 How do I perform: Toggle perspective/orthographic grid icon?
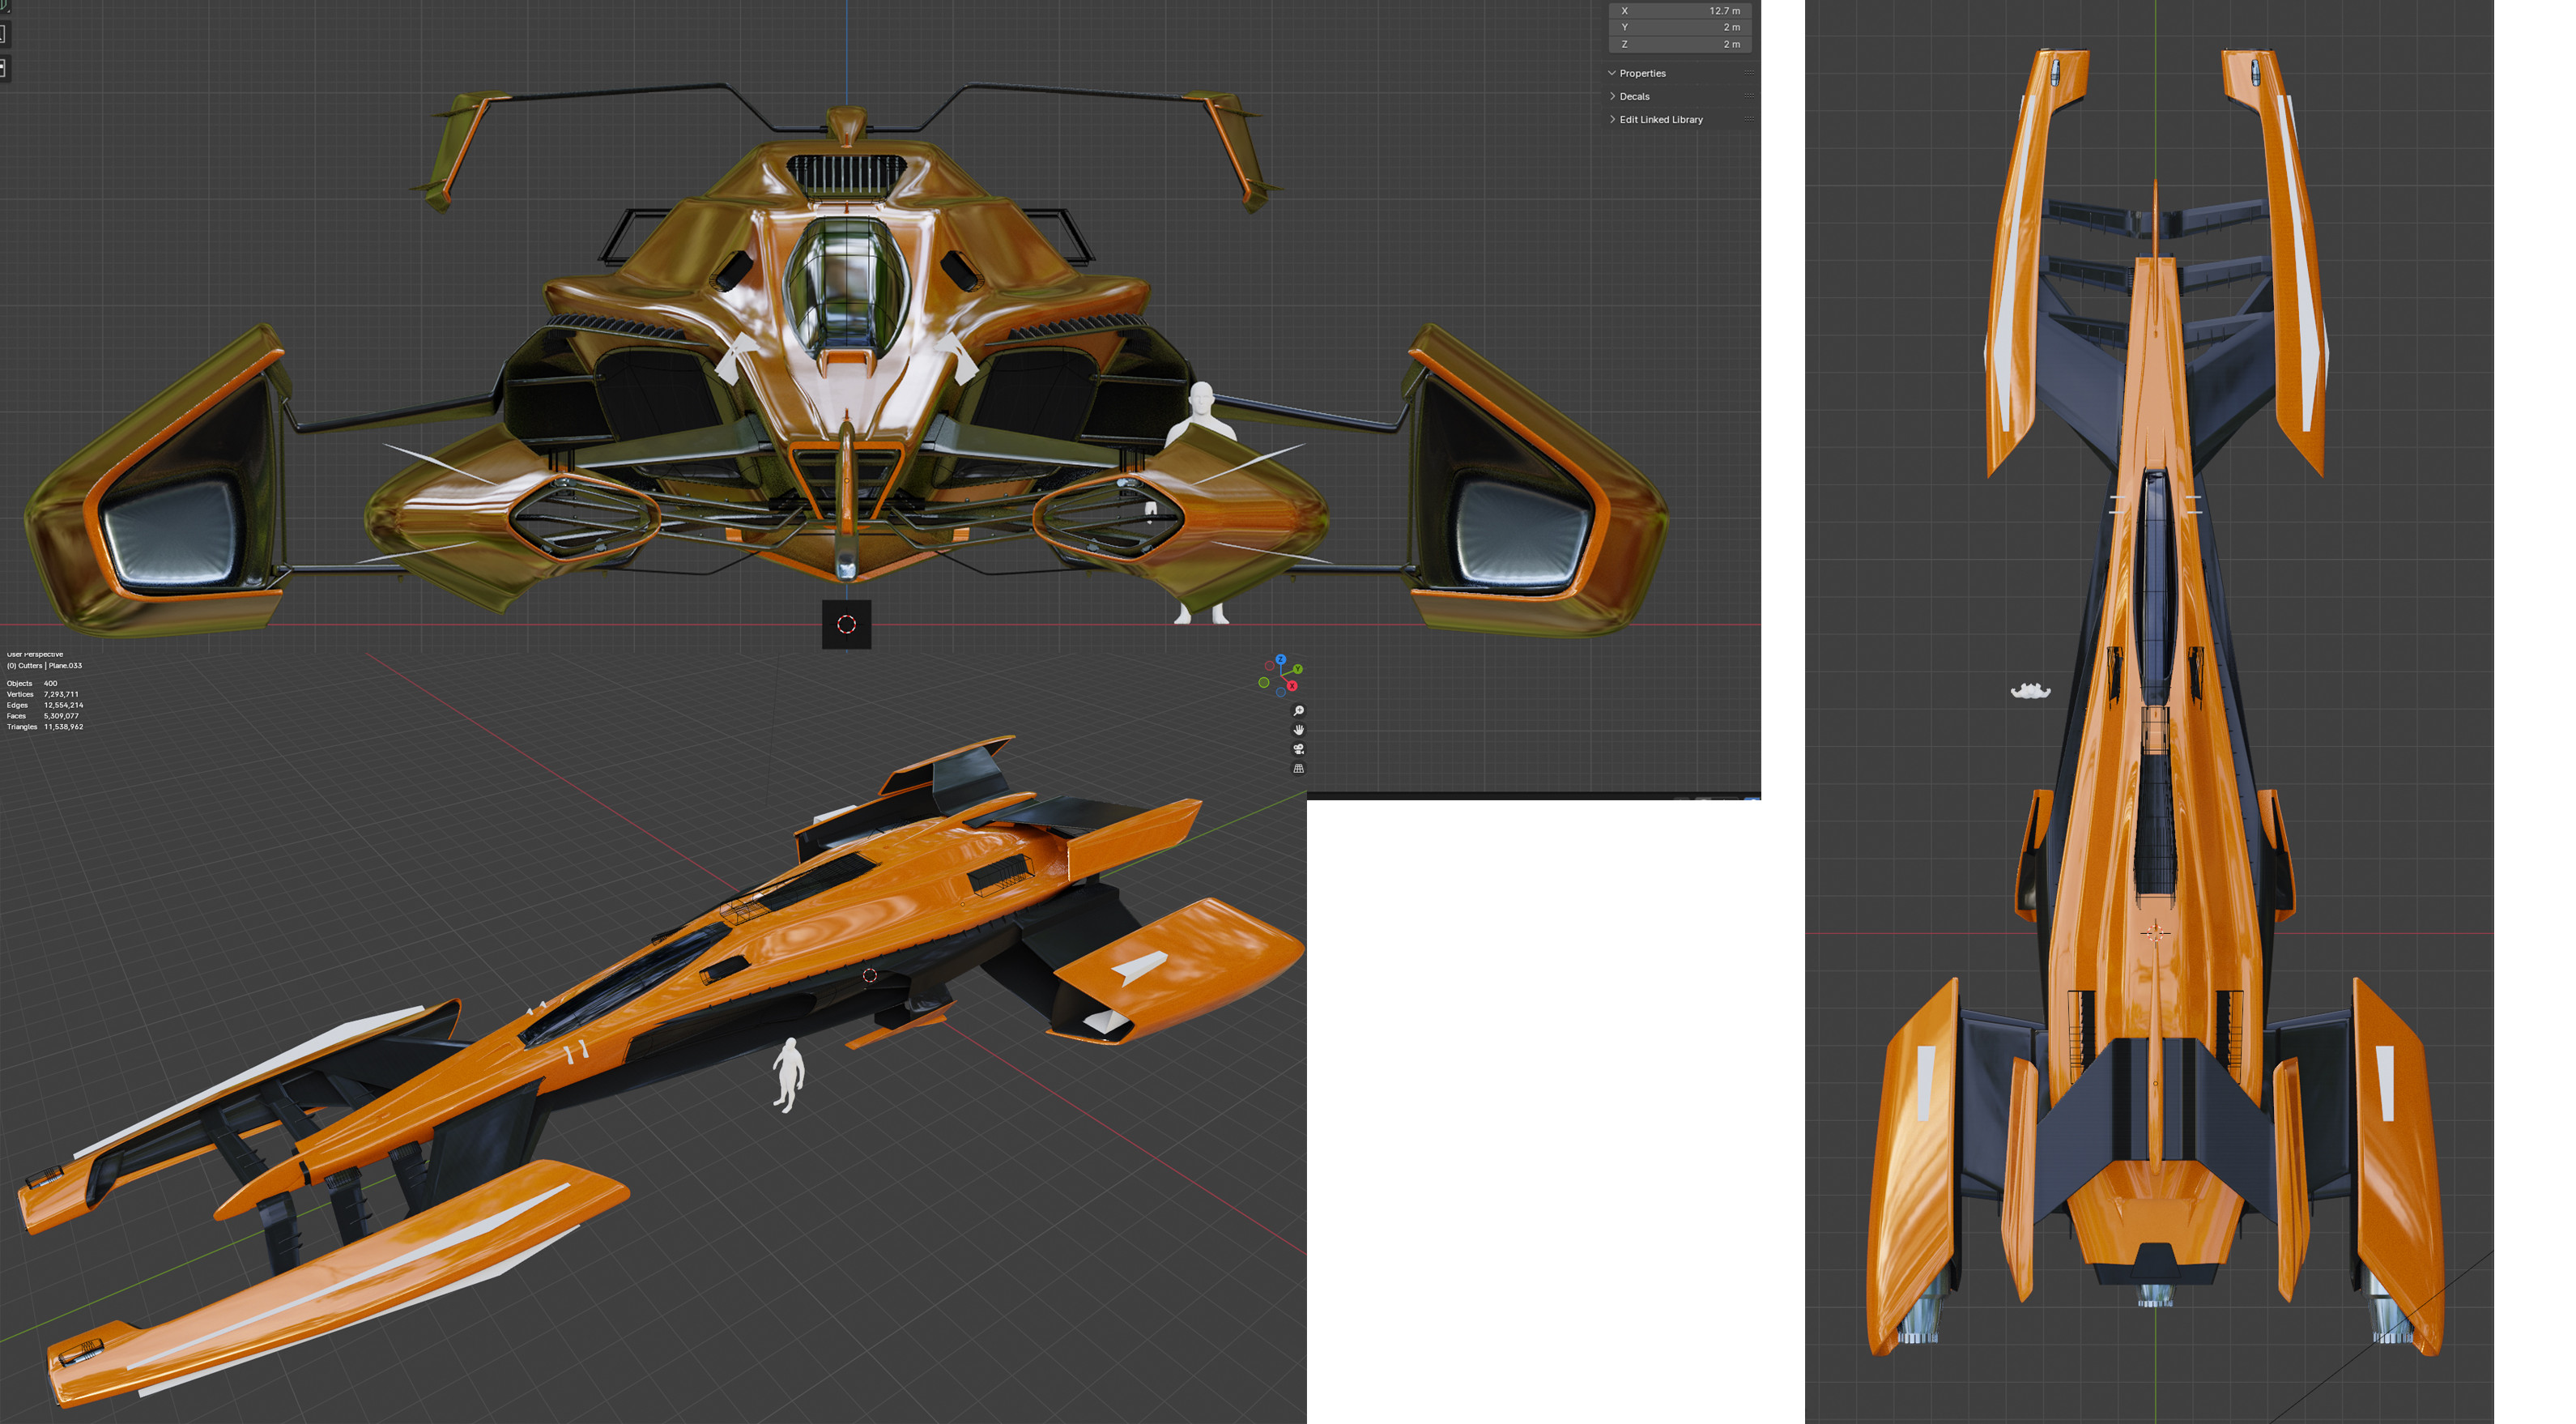pos(1299,769)
